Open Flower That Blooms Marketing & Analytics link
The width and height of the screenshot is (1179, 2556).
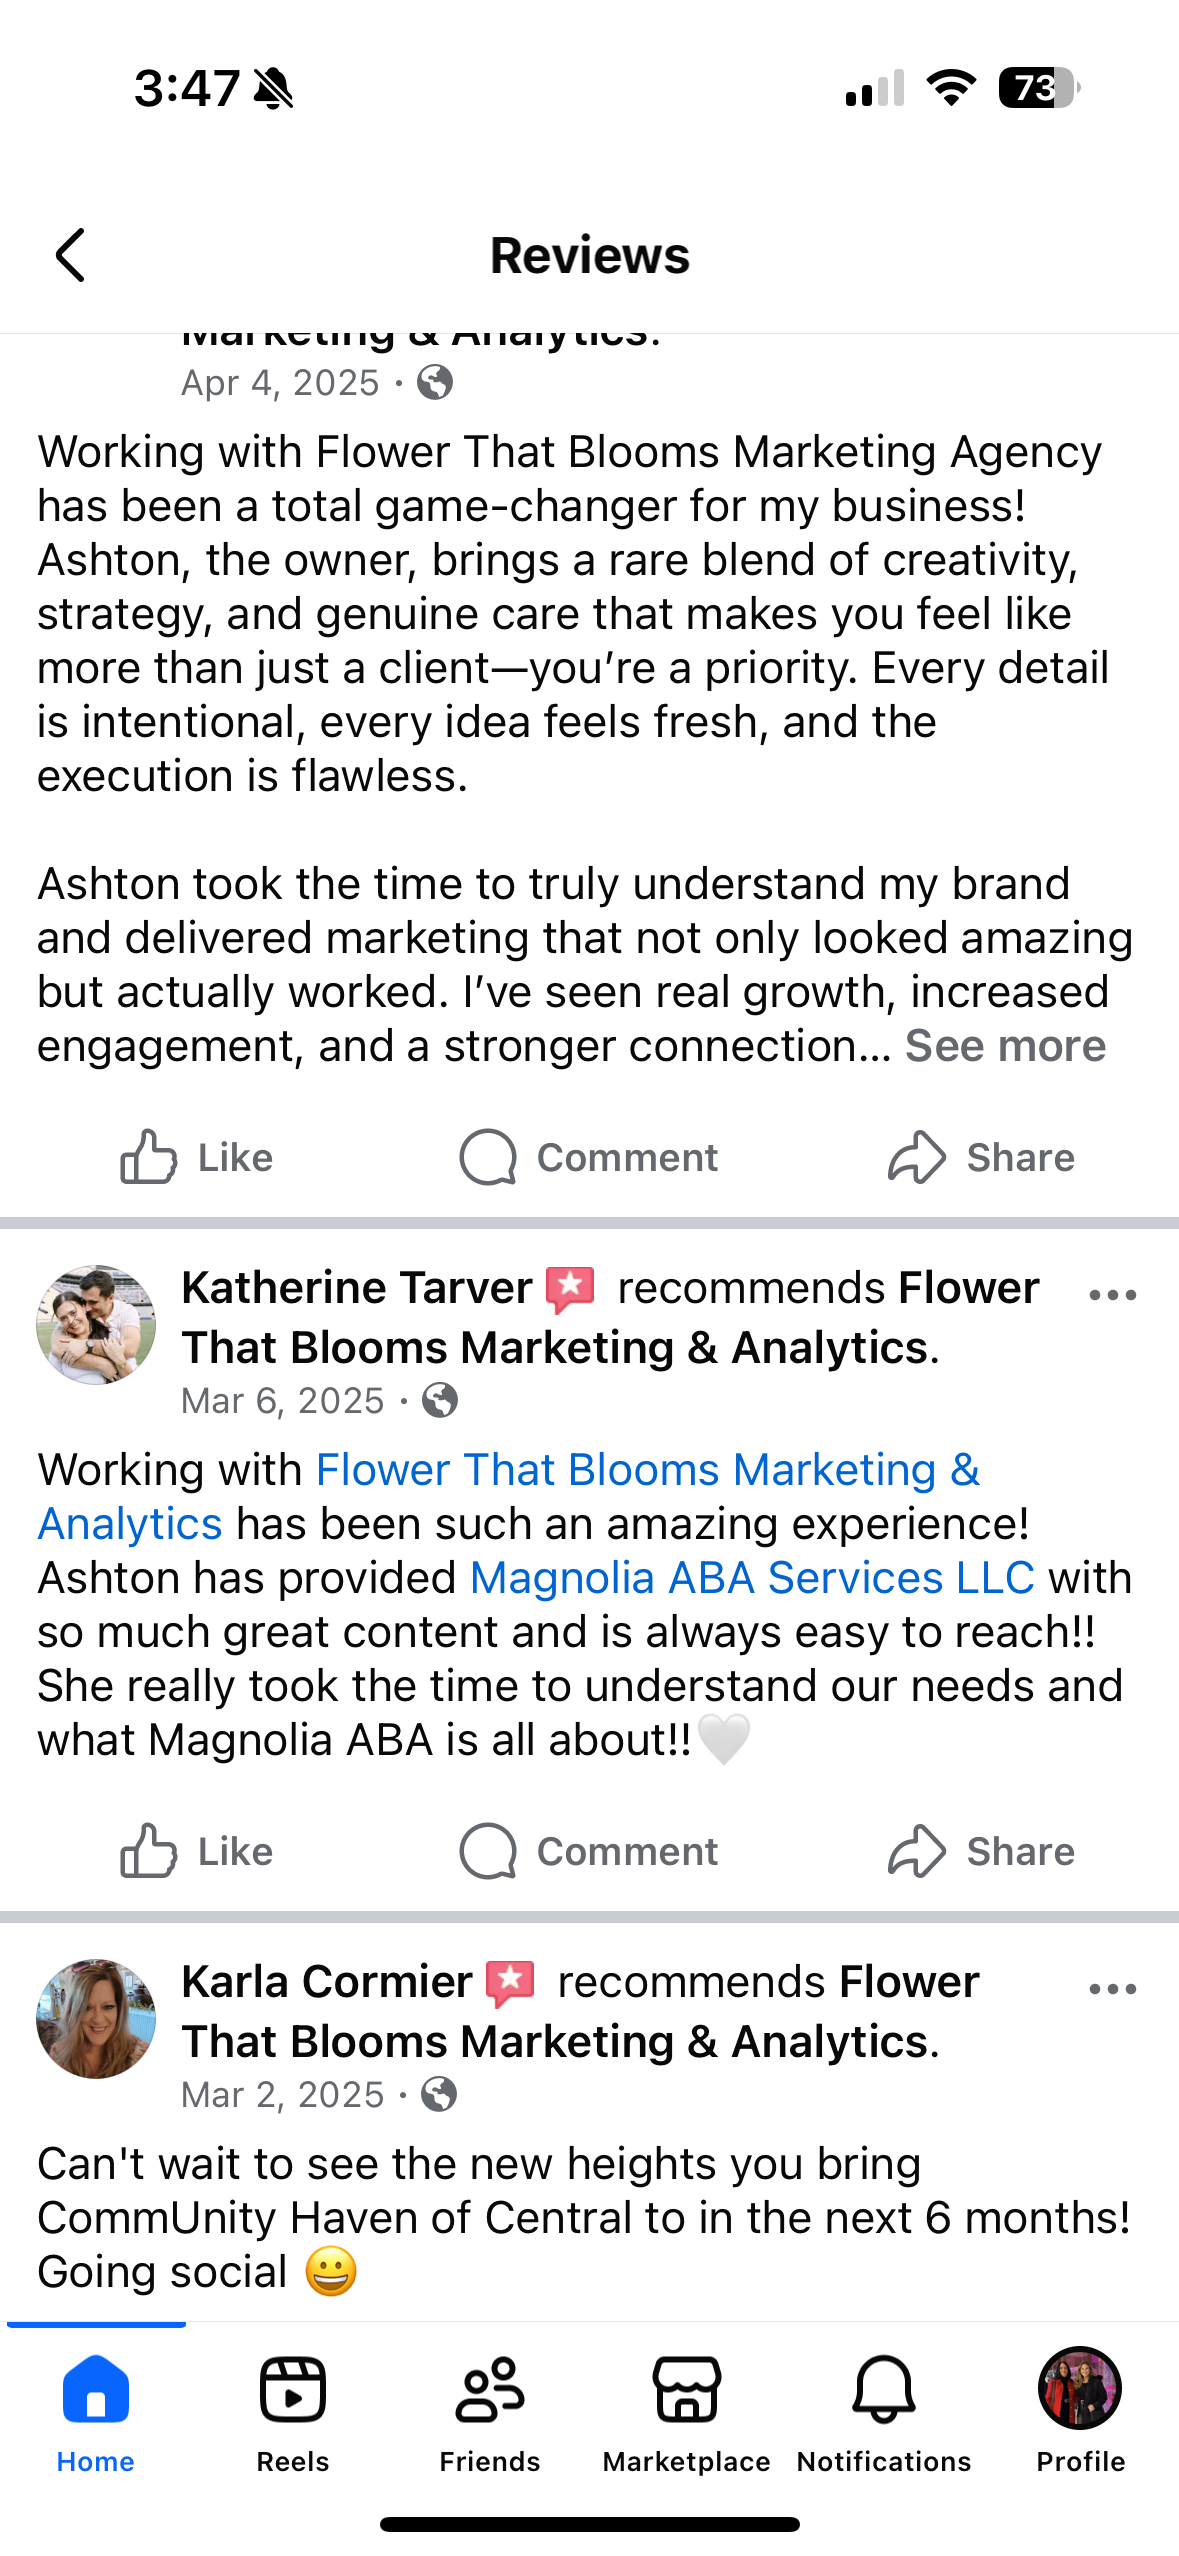508,1497
